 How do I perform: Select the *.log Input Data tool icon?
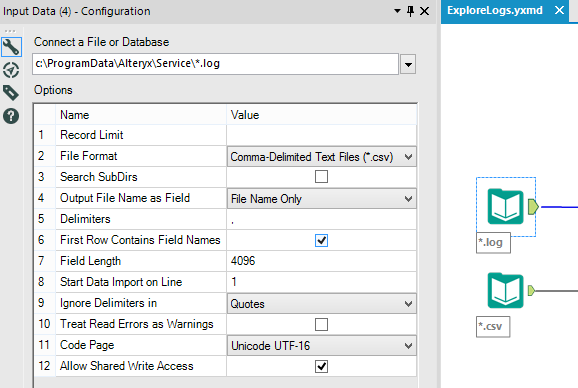coord(505,206)
